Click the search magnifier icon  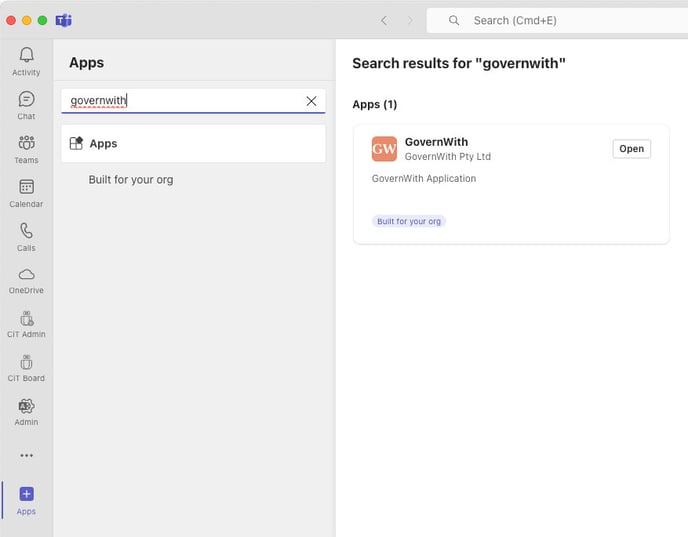tap(454, 20)
